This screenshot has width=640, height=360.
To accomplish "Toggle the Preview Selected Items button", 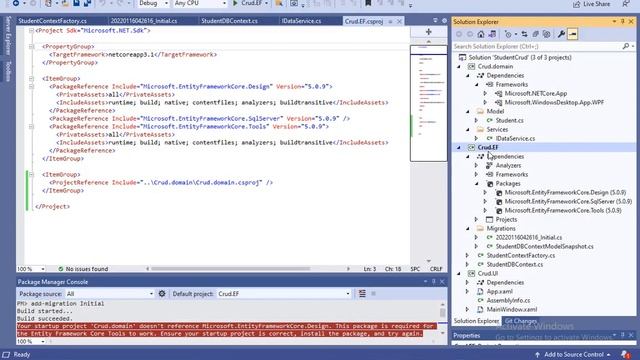I will point(573,34).
